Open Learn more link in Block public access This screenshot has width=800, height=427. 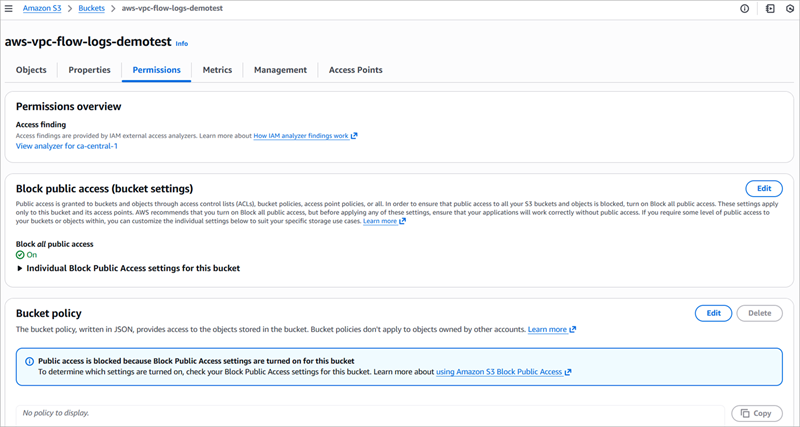click(384, 221)
